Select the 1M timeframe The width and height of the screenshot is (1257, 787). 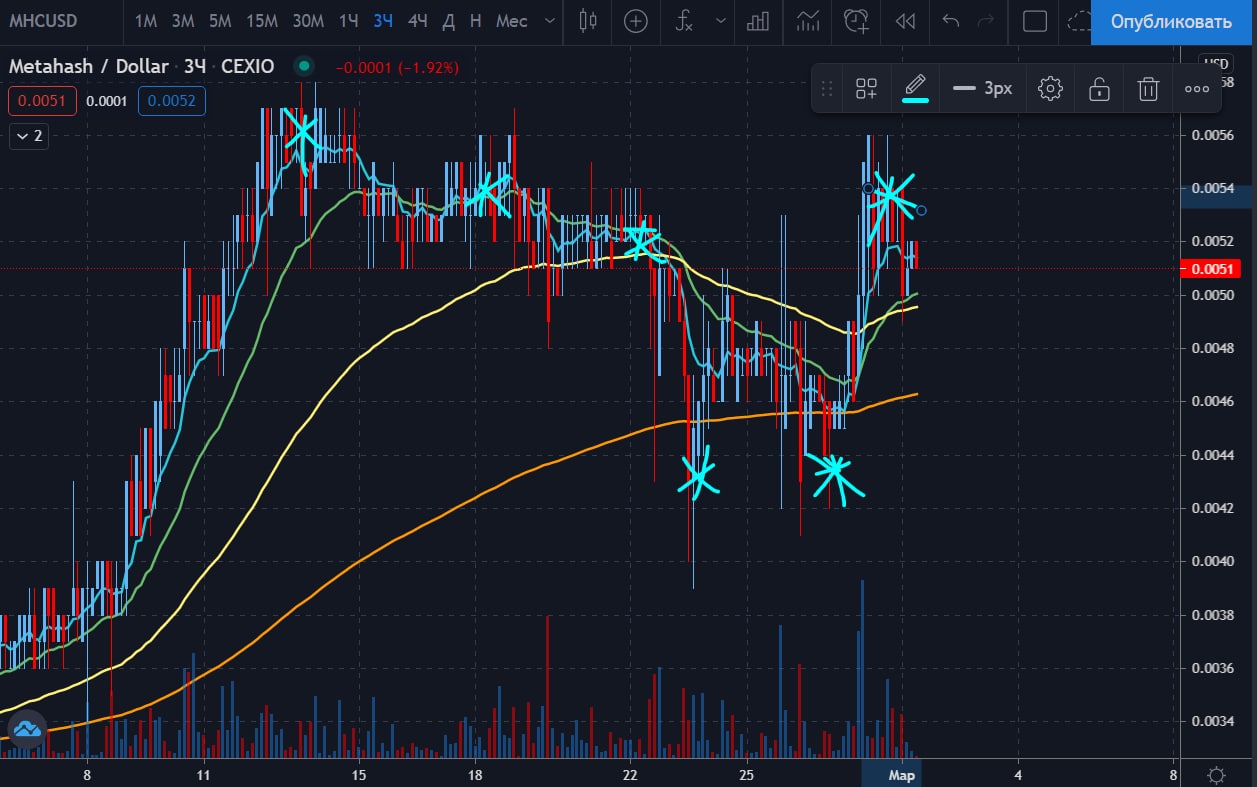146,21
